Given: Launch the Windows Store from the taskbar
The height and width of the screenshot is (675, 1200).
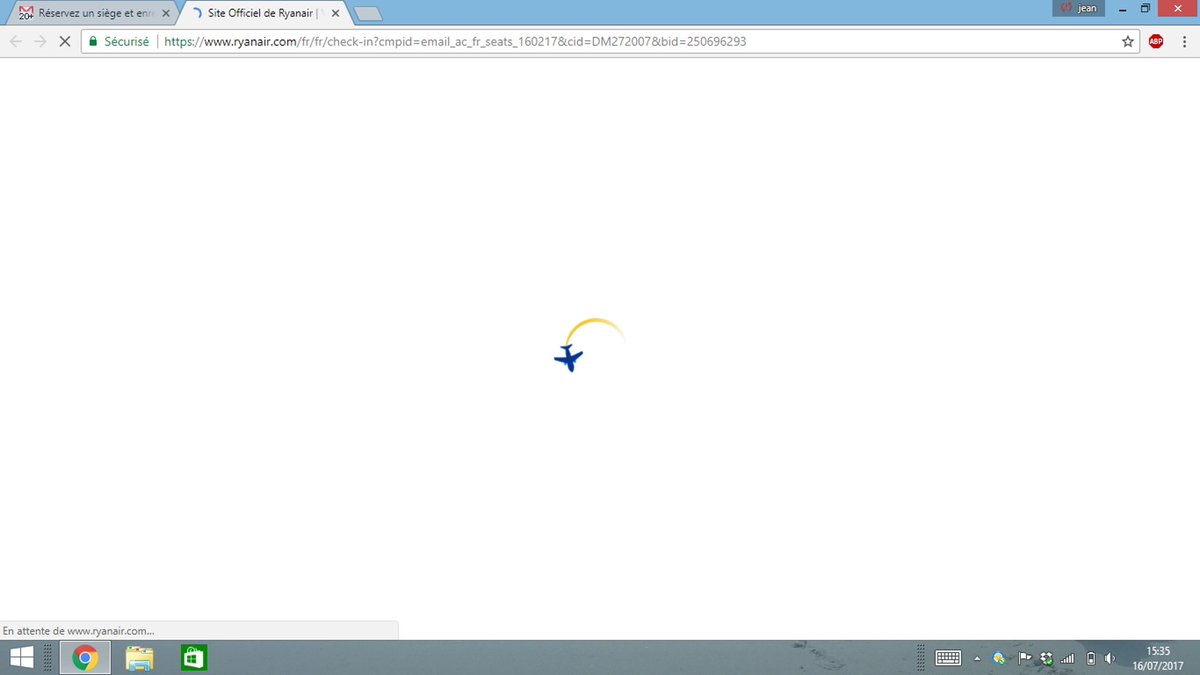Looking at the screenshot, I should [x=194, y=658].
